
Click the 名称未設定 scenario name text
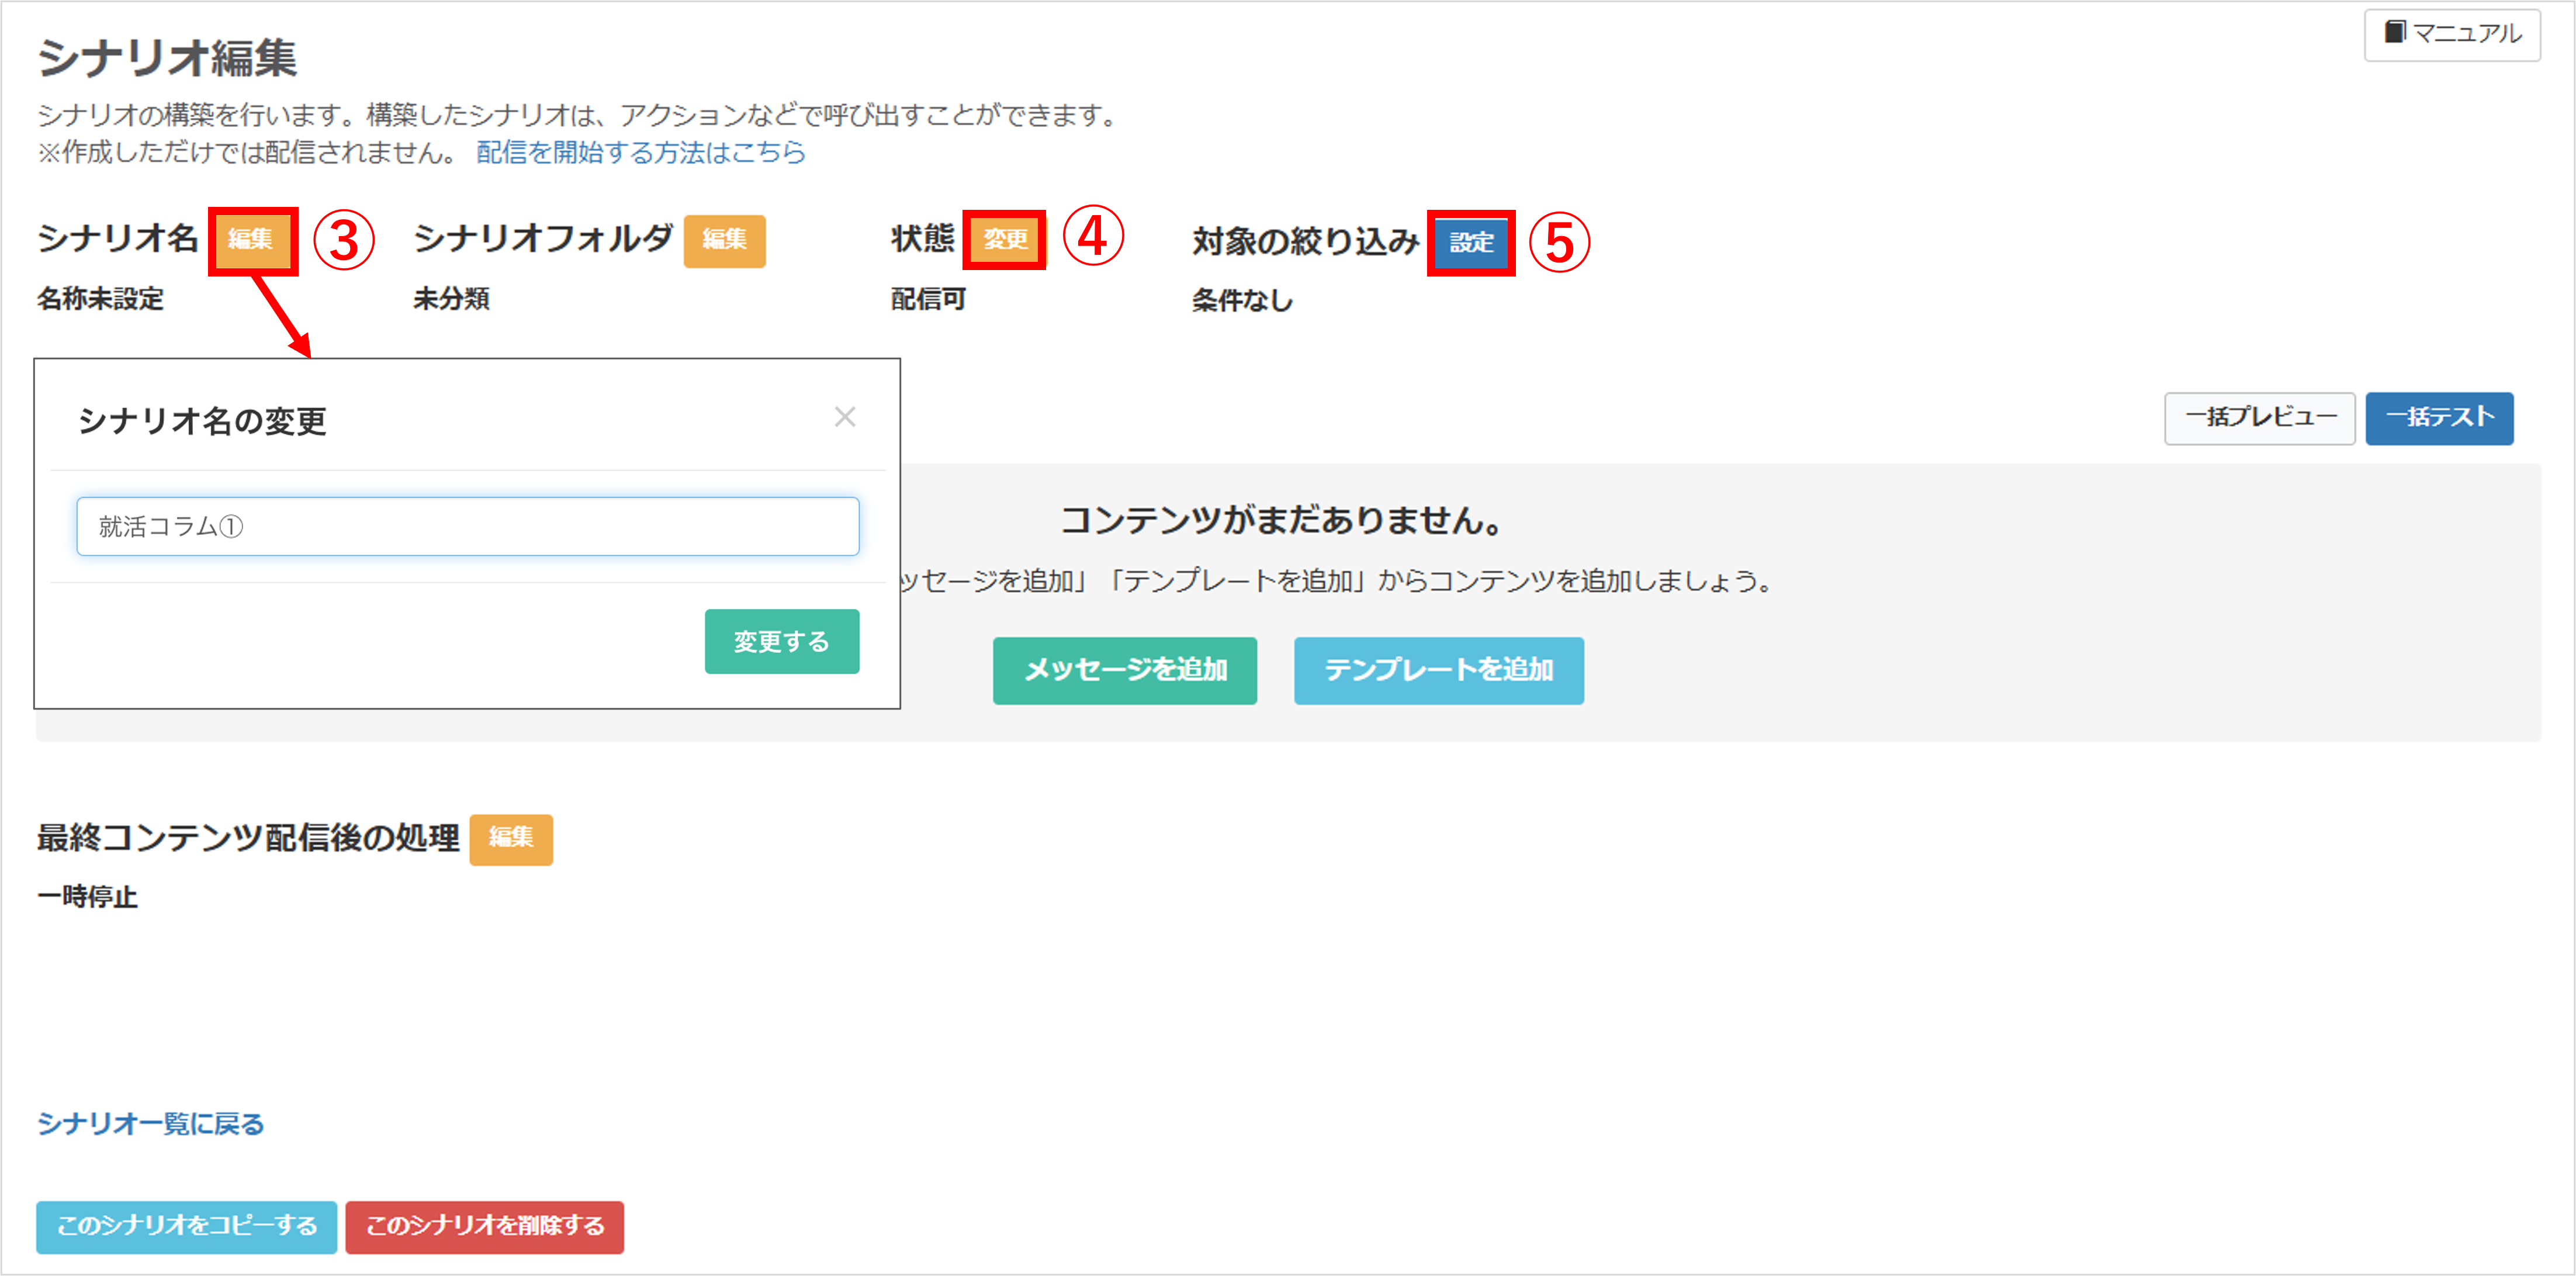[100, 298]
